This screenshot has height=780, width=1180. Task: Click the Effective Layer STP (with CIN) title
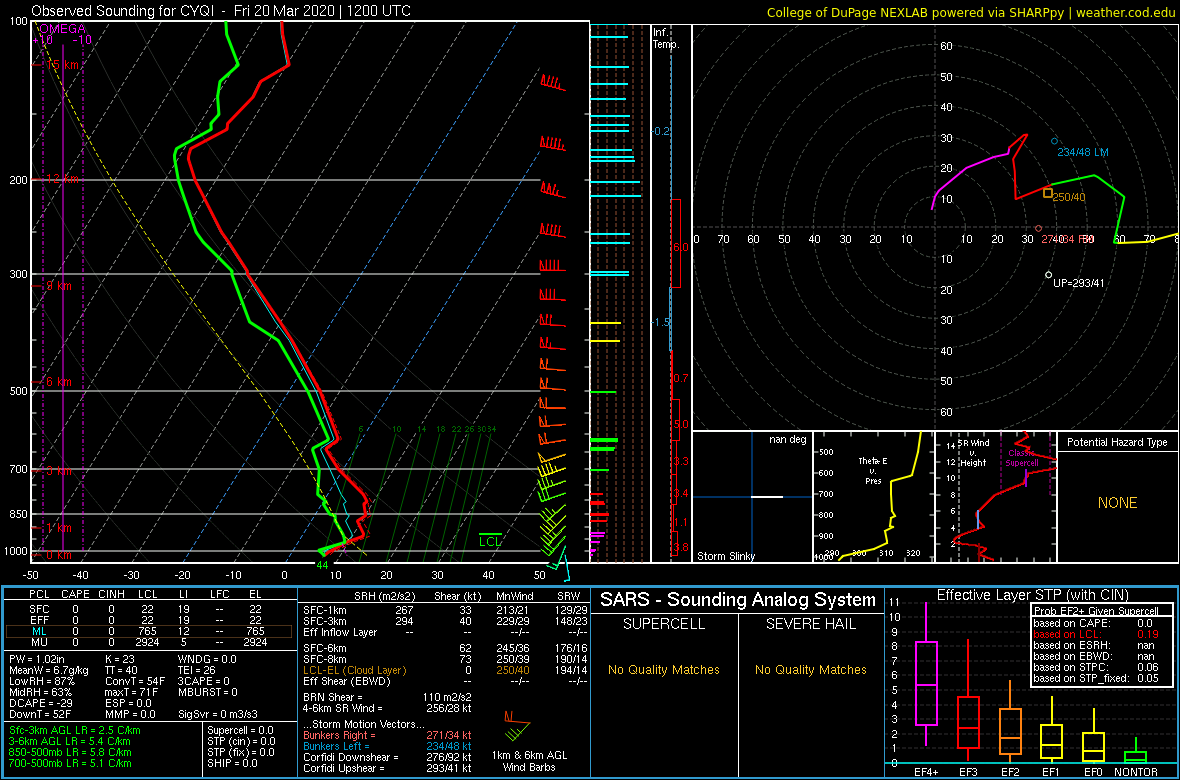1030,595
